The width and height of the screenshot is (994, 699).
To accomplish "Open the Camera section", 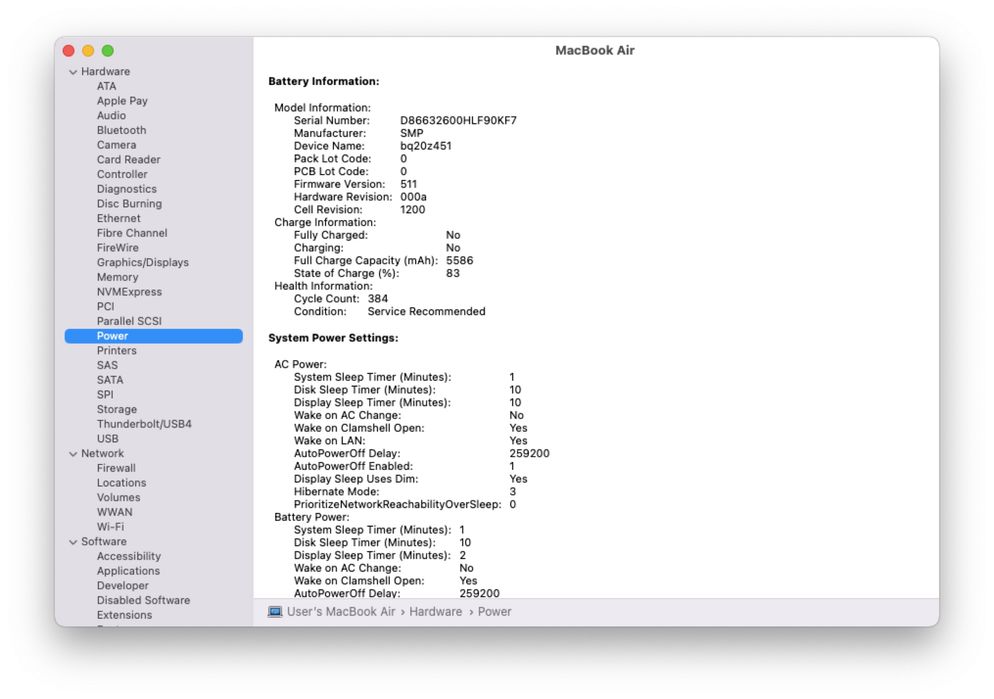I will pos(117,144).
